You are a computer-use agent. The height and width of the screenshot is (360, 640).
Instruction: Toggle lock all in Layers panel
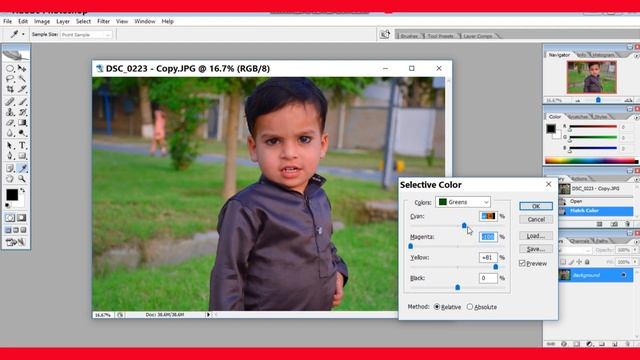[587, 262]
